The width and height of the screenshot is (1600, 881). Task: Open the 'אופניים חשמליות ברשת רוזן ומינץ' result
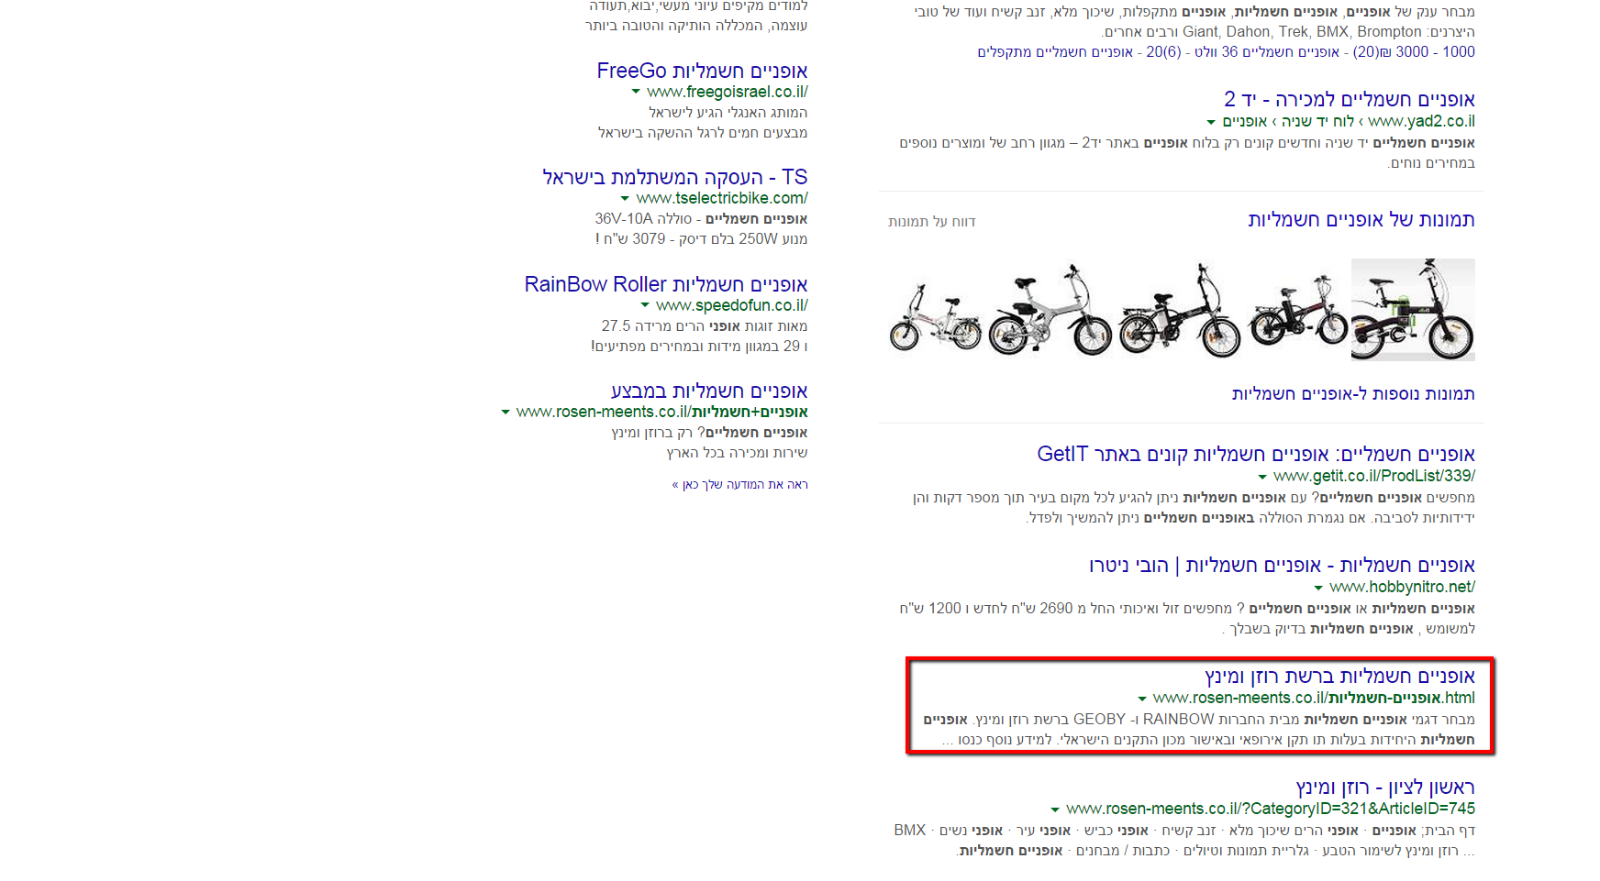pyautogui.click(x=1340, y=676)
